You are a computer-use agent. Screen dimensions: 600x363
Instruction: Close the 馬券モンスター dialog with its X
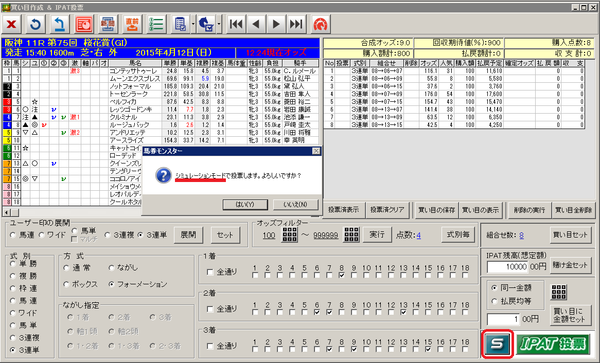316,151
